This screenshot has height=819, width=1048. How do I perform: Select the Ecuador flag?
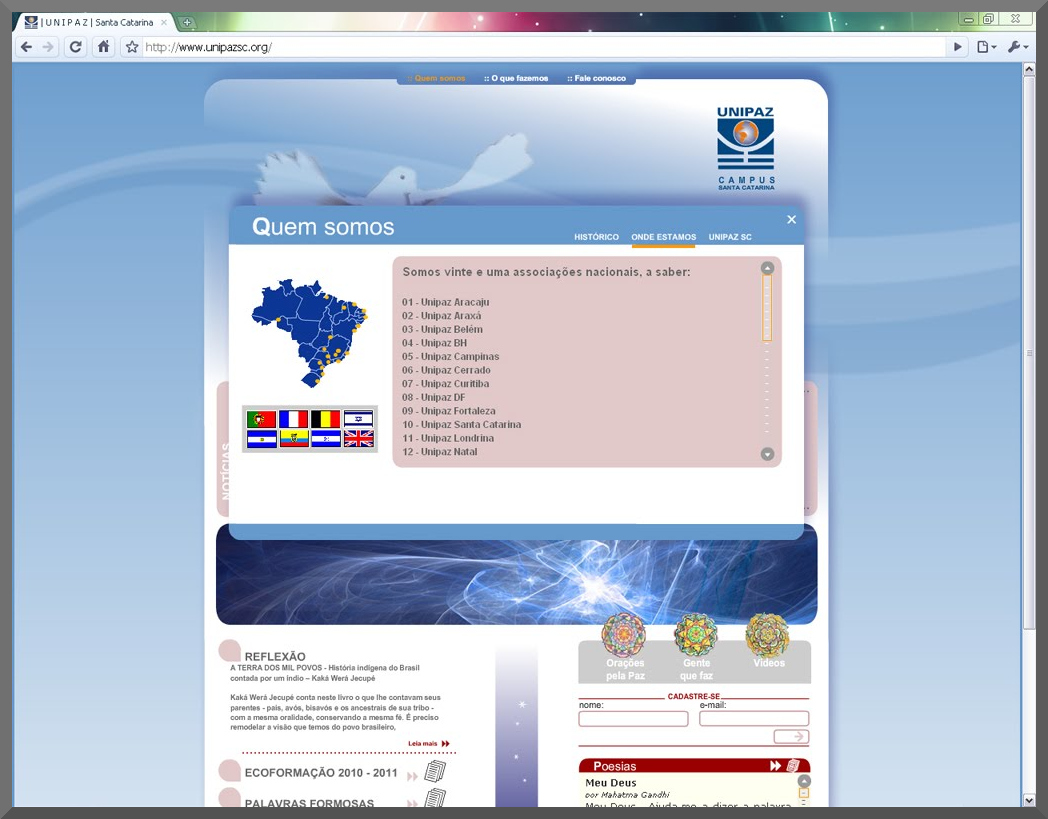click(293, 439)
